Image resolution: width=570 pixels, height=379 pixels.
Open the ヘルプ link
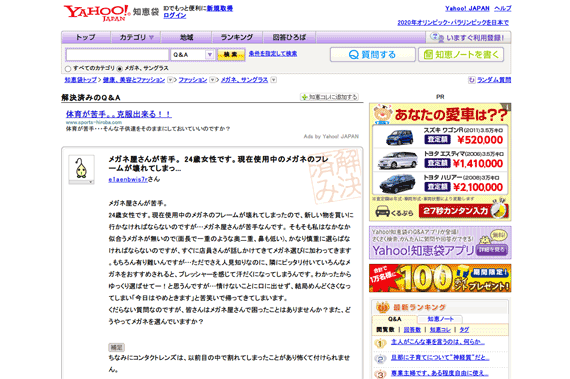click(503, 8)
